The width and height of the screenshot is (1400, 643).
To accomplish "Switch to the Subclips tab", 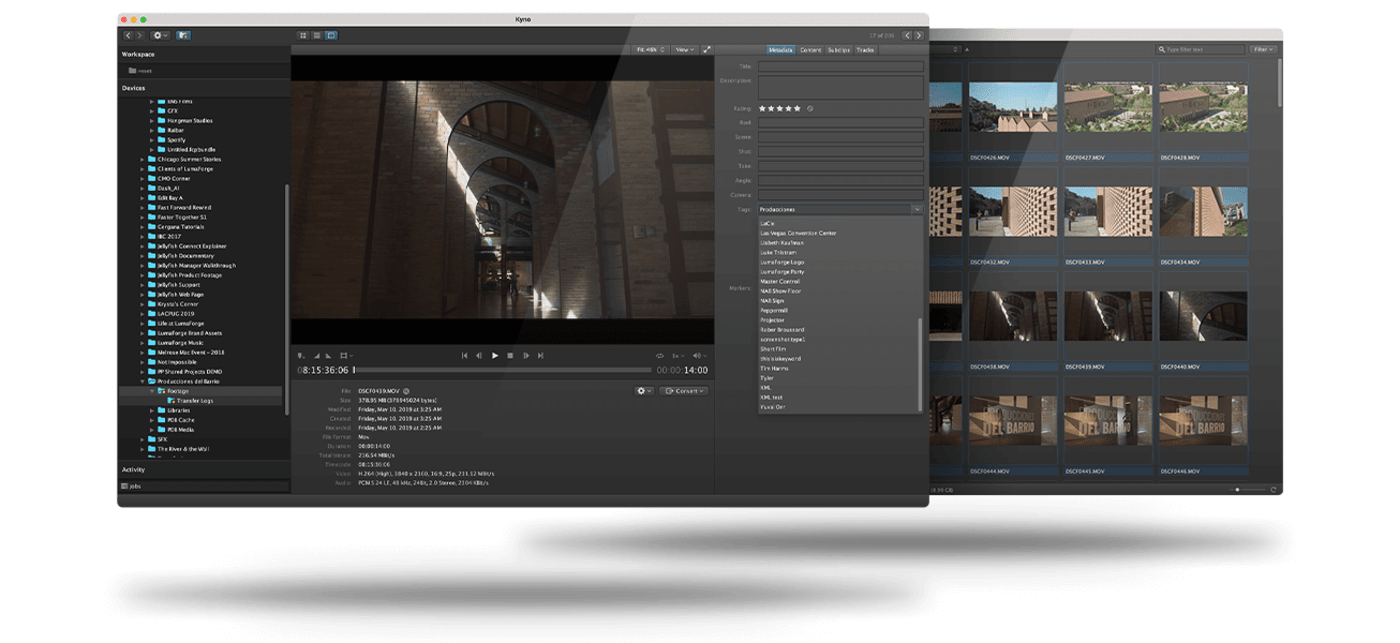I will pos(839,49).
